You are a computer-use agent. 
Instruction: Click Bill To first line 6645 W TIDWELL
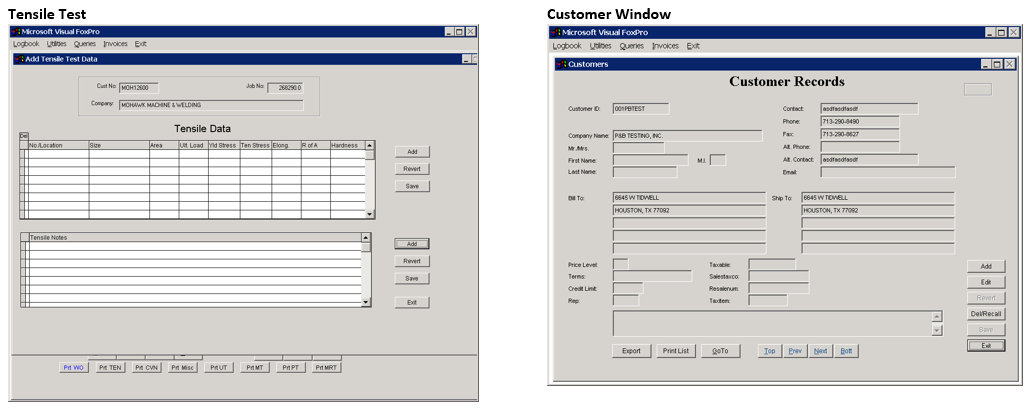point(689,197)
